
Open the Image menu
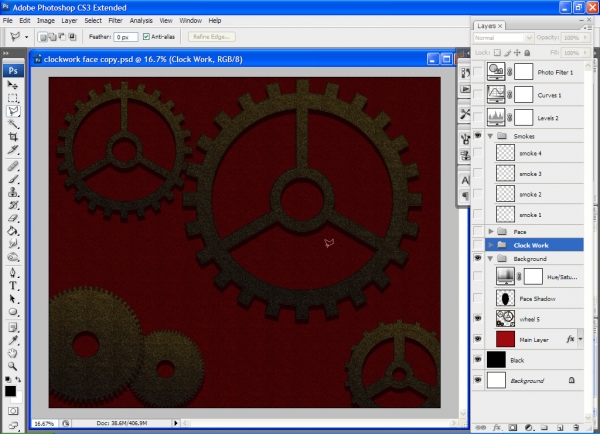tap(46, 21)
